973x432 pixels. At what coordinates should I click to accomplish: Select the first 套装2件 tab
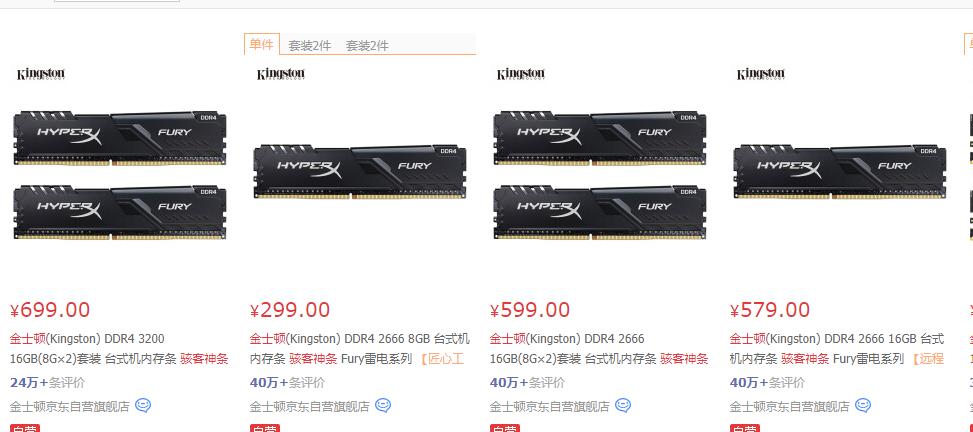click(x=310, y=46)
